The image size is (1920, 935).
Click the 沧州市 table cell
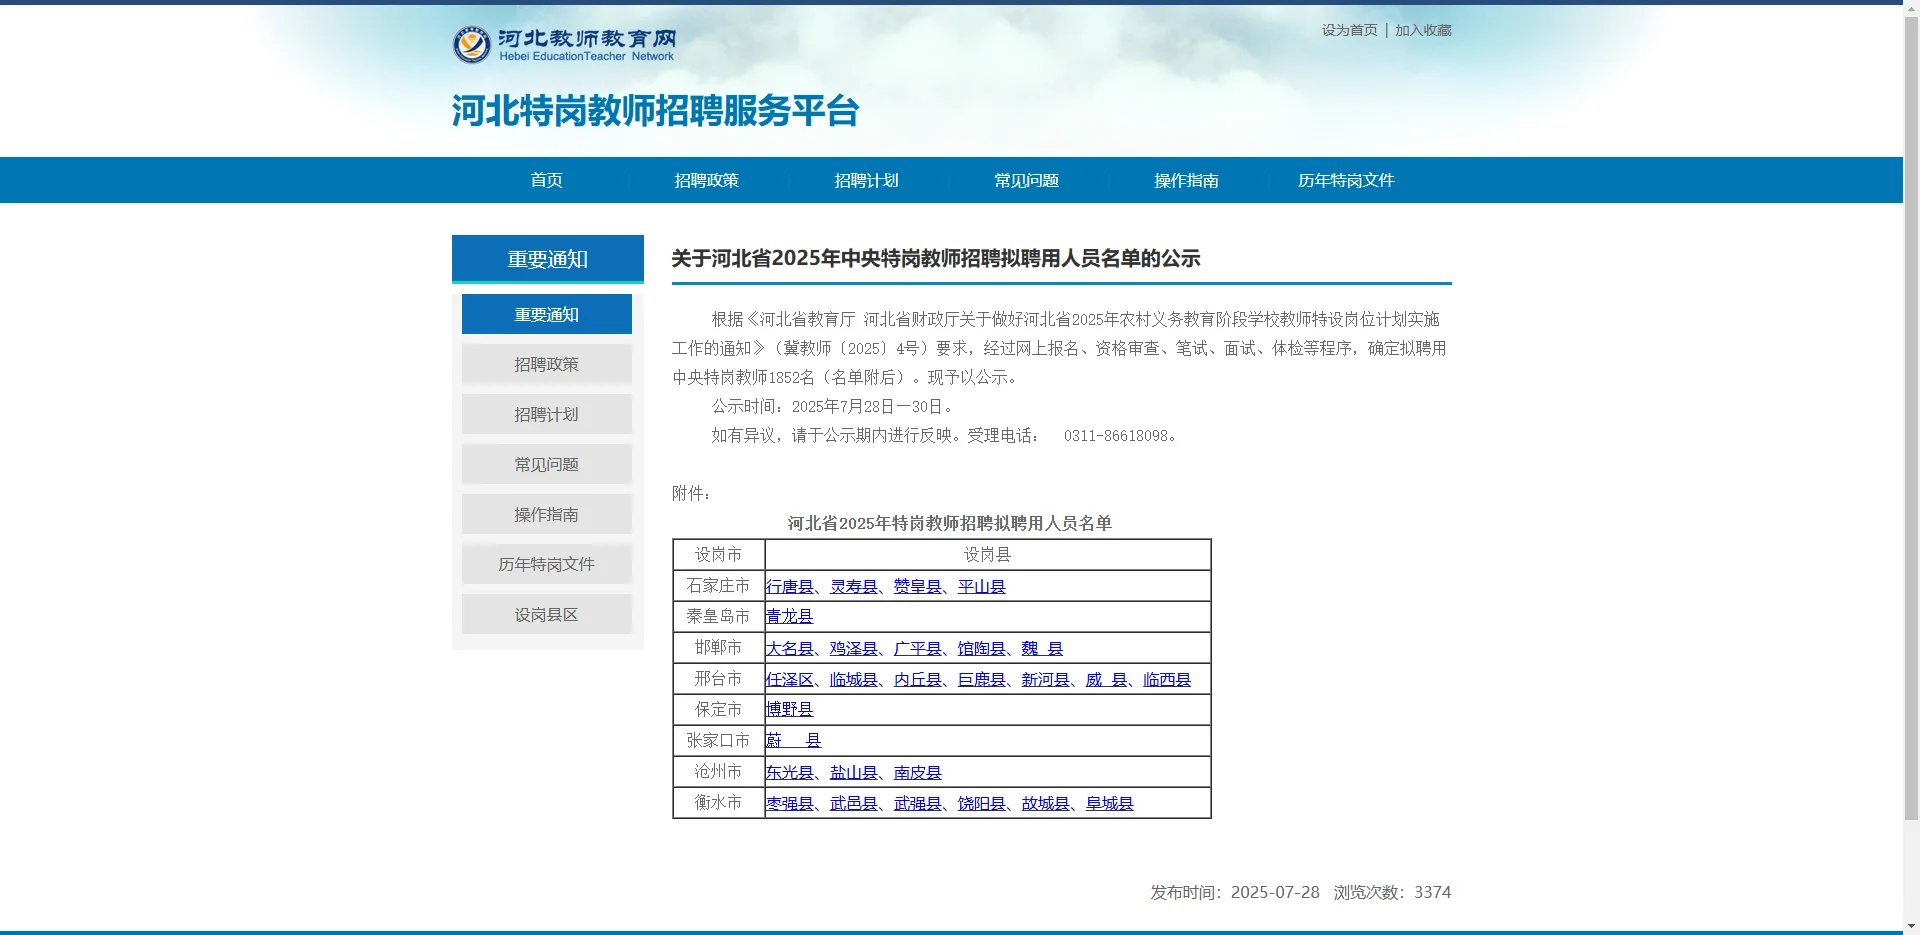coord(719,772)
